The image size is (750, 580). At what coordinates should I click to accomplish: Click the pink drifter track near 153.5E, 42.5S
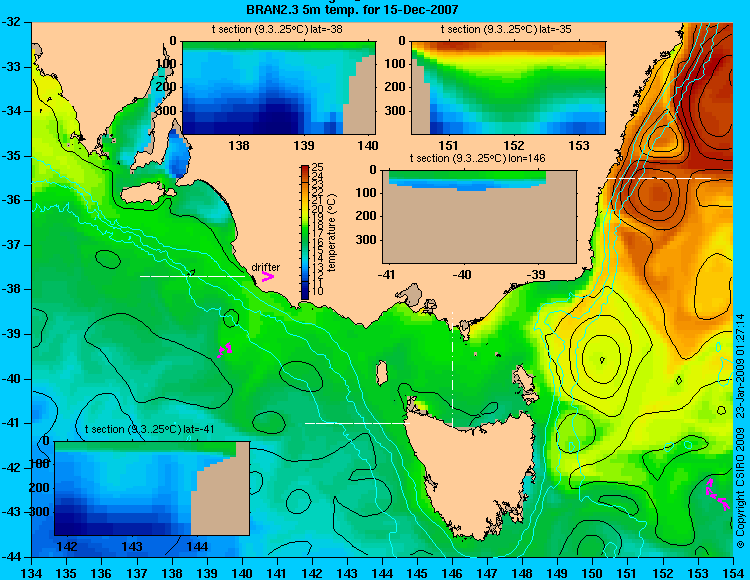(x=717, y=494)
